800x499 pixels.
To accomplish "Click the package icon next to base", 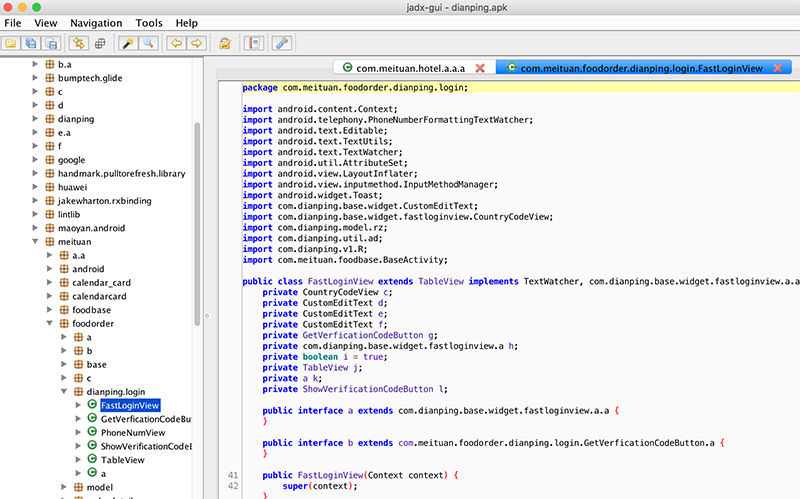I will pyautogui.click(x=78, y=364).
